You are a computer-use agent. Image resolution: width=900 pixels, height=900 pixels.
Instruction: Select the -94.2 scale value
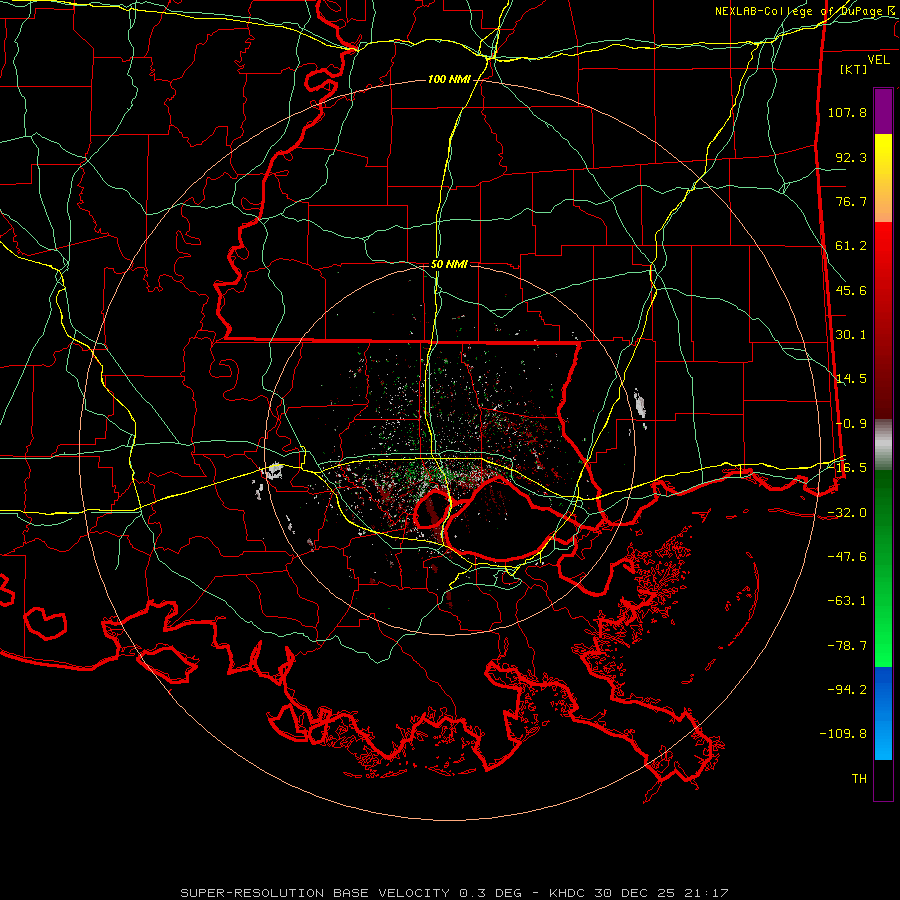[x=847, y=690]
